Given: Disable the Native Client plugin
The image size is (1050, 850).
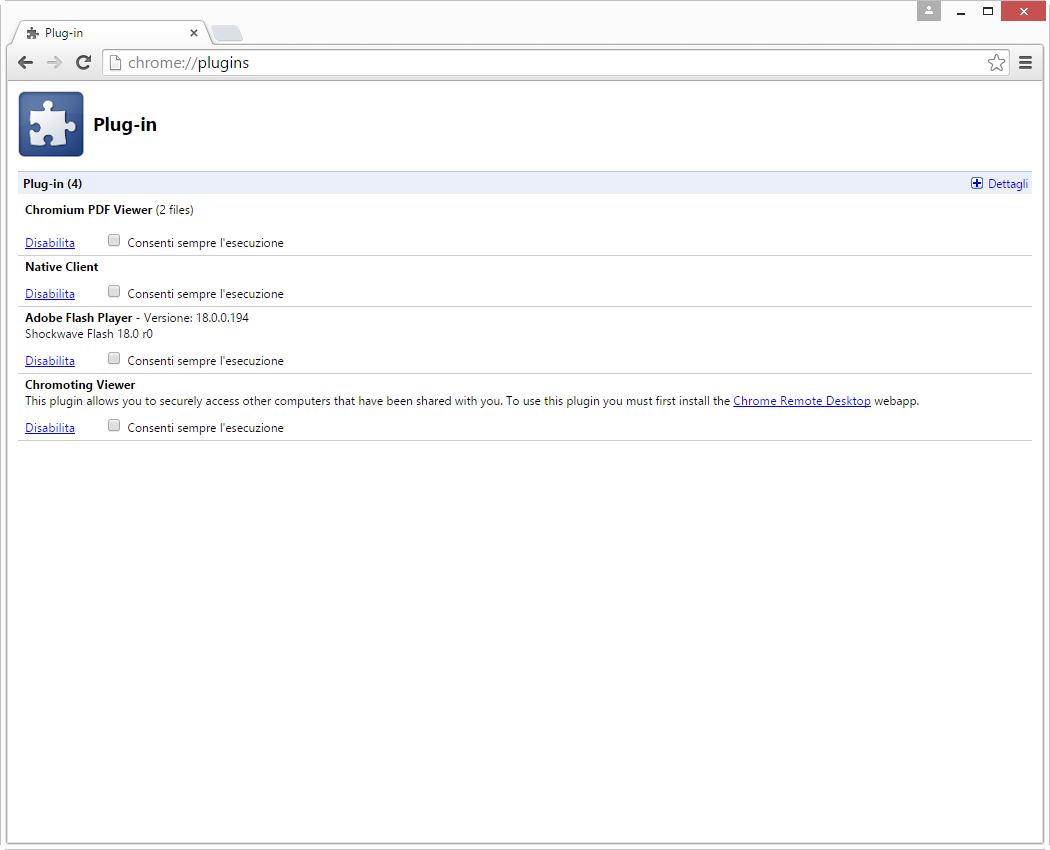Looking at the screenshot, I should (50, 293).
